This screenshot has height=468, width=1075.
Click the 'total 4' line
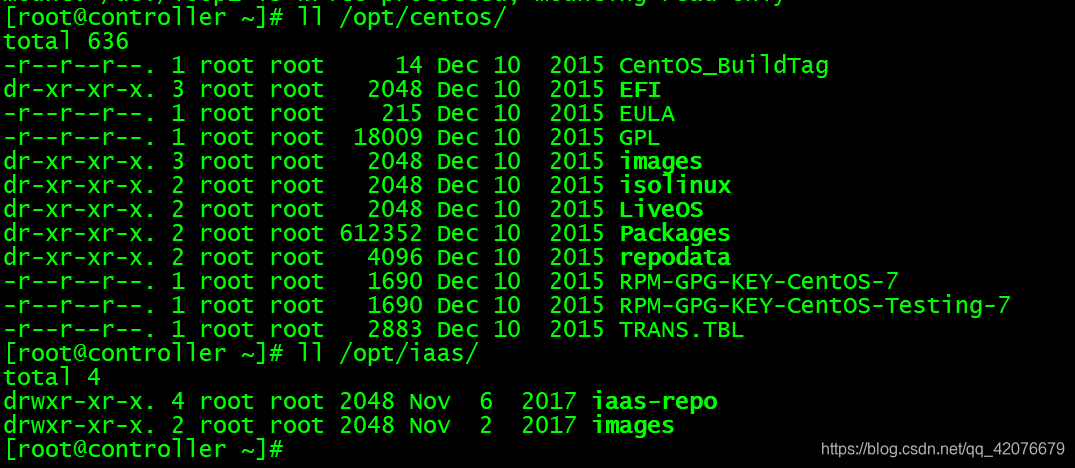pos(52,378)
